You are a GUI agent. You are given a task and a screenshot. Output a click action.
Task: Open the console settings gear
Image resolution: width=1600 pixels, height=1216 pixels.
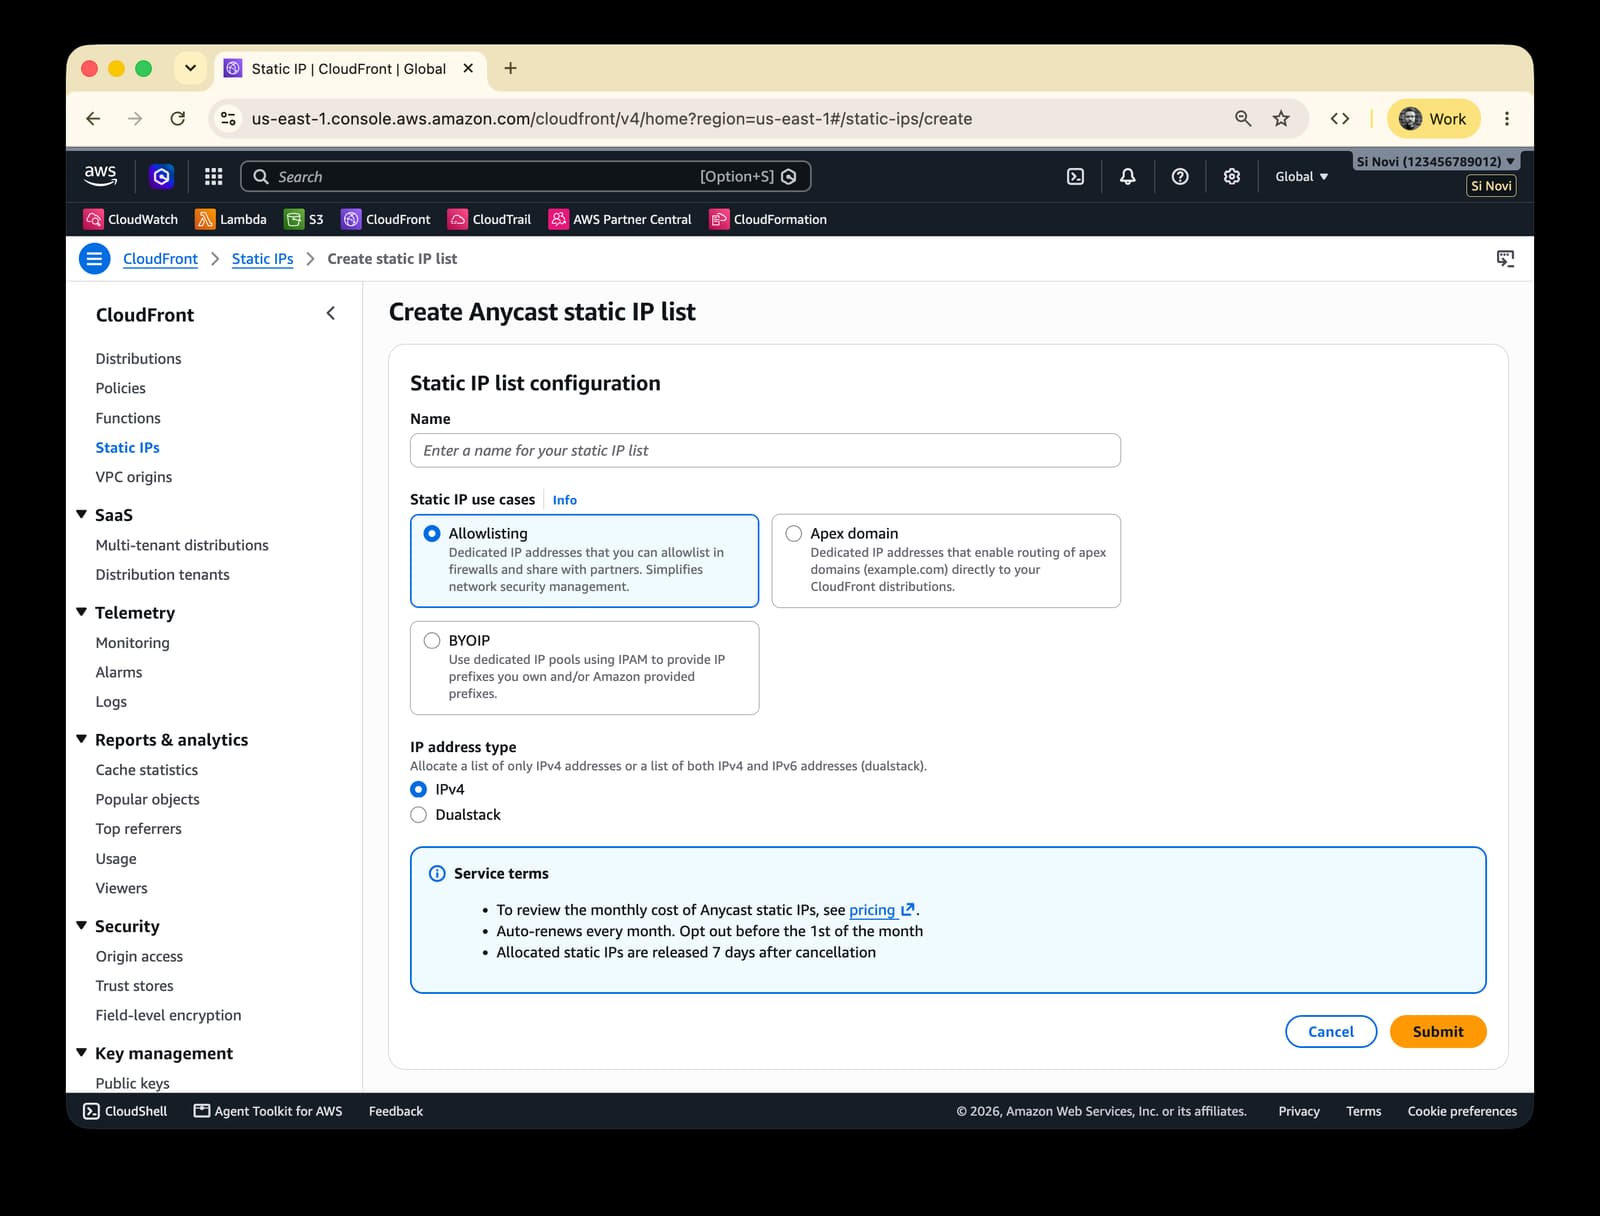point(1232,176)
